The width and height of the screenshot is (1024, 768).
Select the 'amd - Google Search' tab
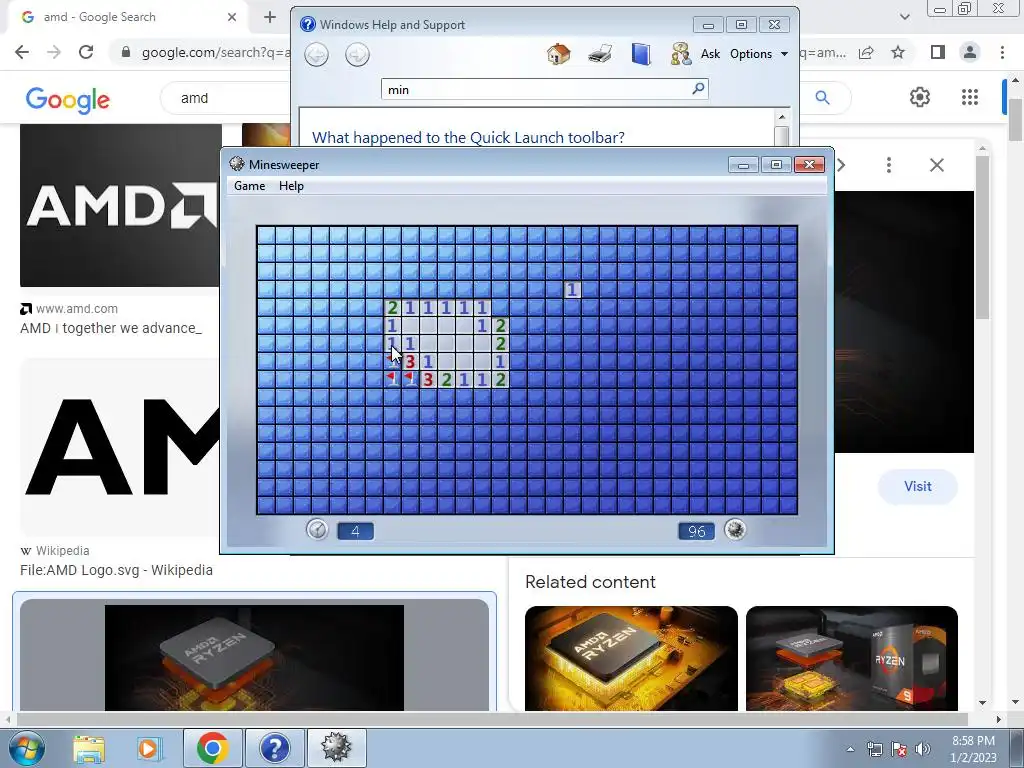point(126,17)
